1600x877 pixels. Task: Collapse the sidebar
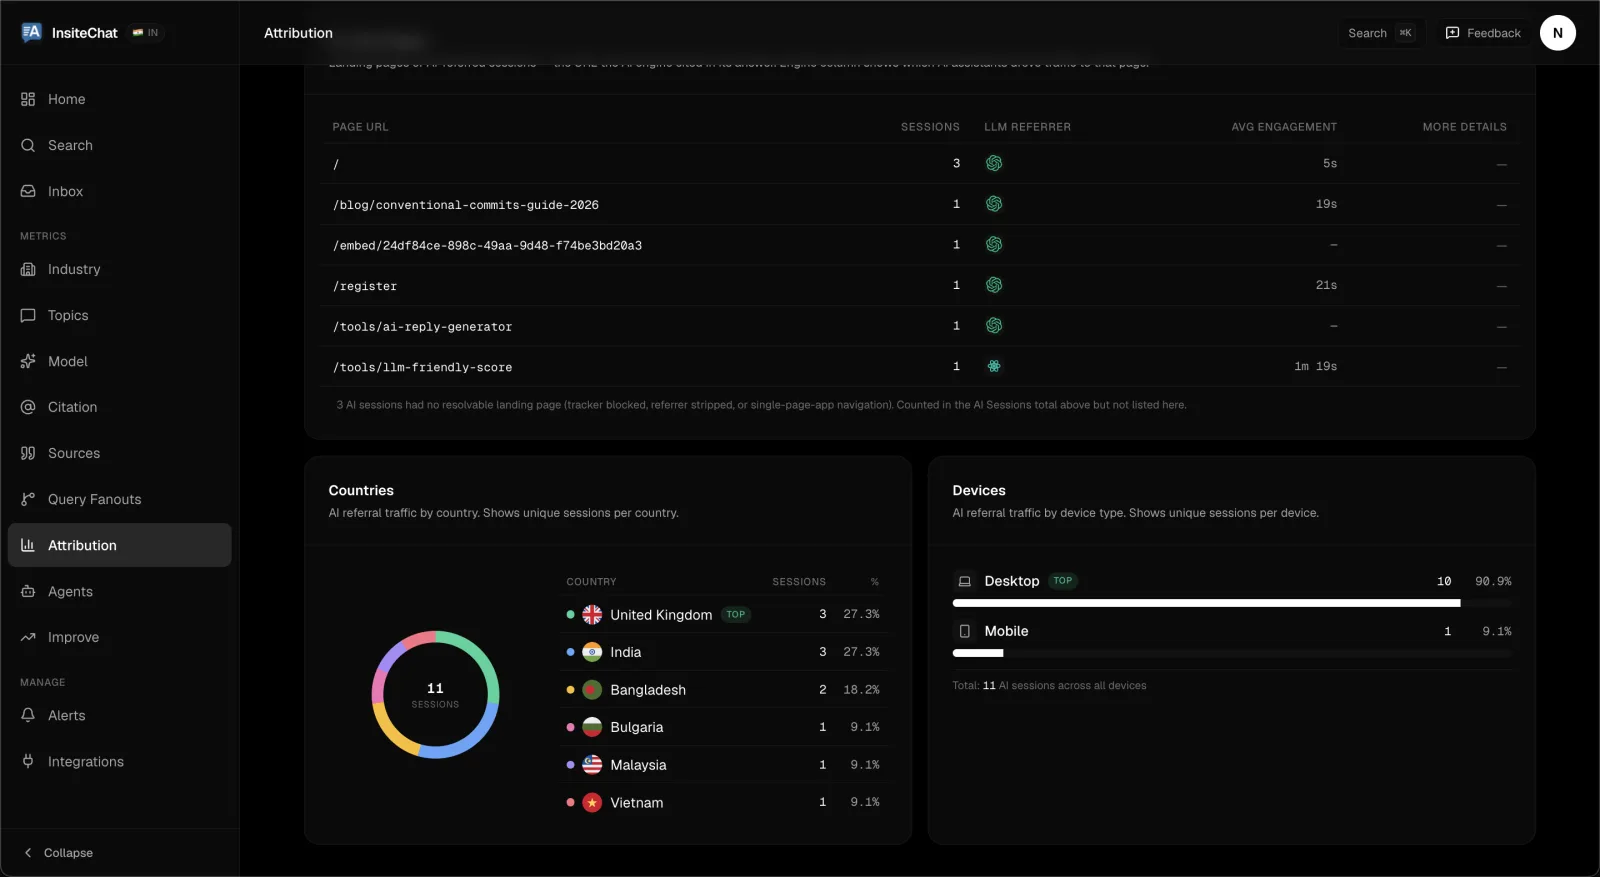(58, 853)
